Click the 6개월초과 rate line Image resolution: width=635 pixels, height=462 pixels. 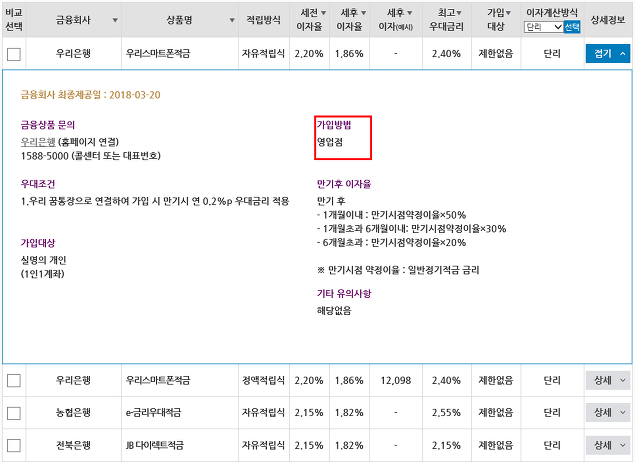pos(392,243)
